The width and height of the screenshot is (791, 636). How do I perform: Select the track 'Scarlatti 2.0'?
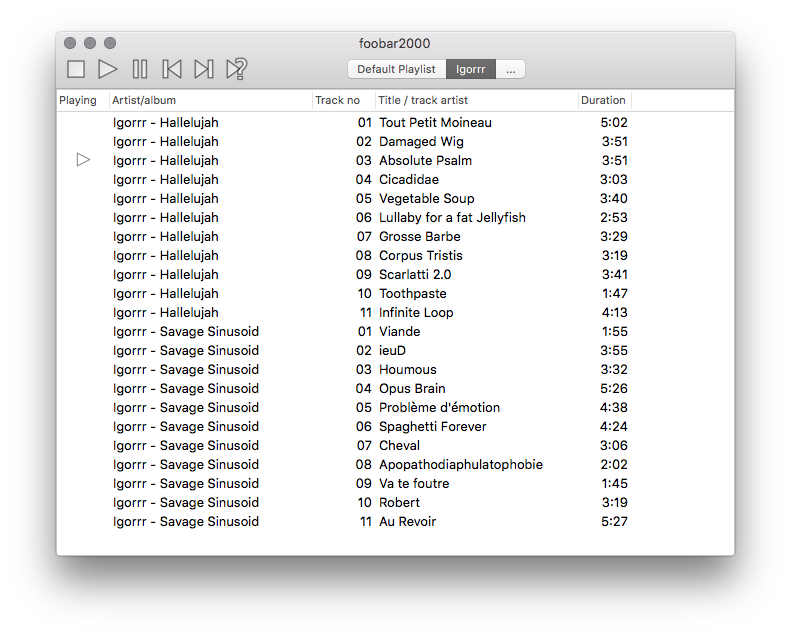pyautogui.click(x=415, y=274)
